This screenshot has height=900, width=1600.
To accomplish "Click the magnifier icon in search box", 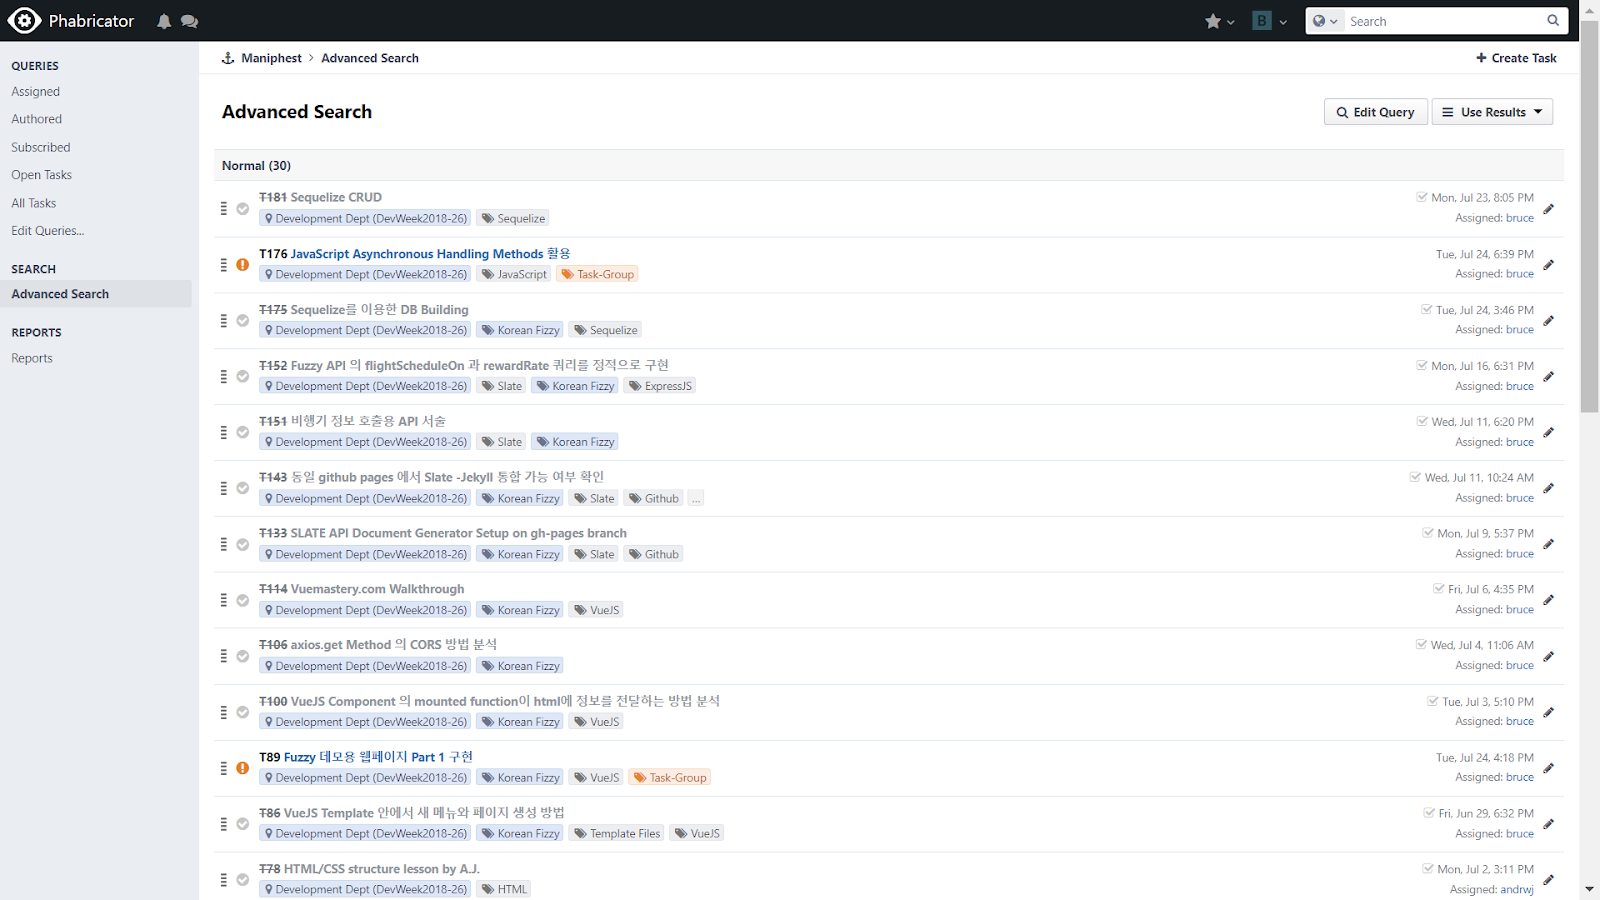I will 1552,21.
